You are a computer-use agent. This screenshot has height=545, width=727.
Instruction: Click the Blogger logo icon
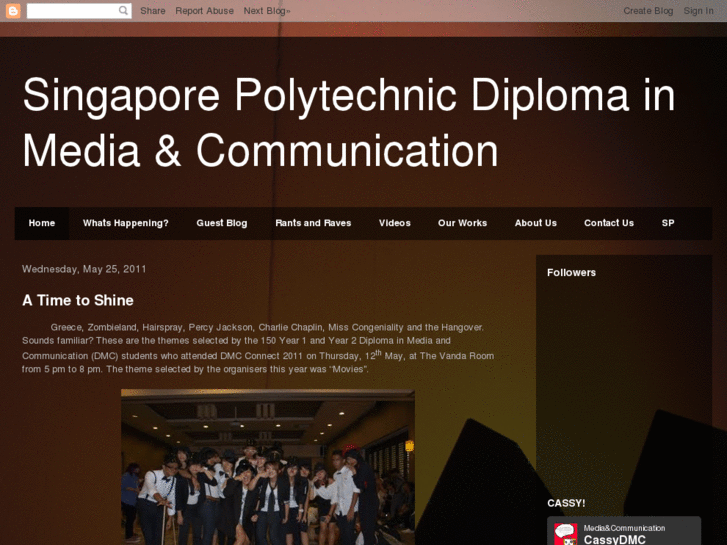13,11
